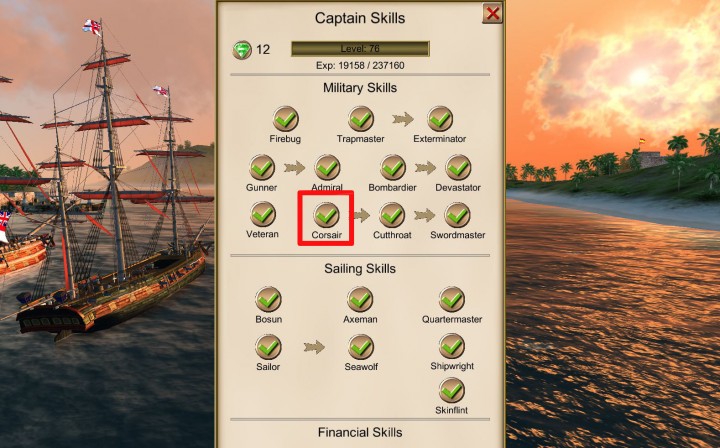720x448 pixels.
Task: Click the green gem skill points icon
Action: (242, 50)
